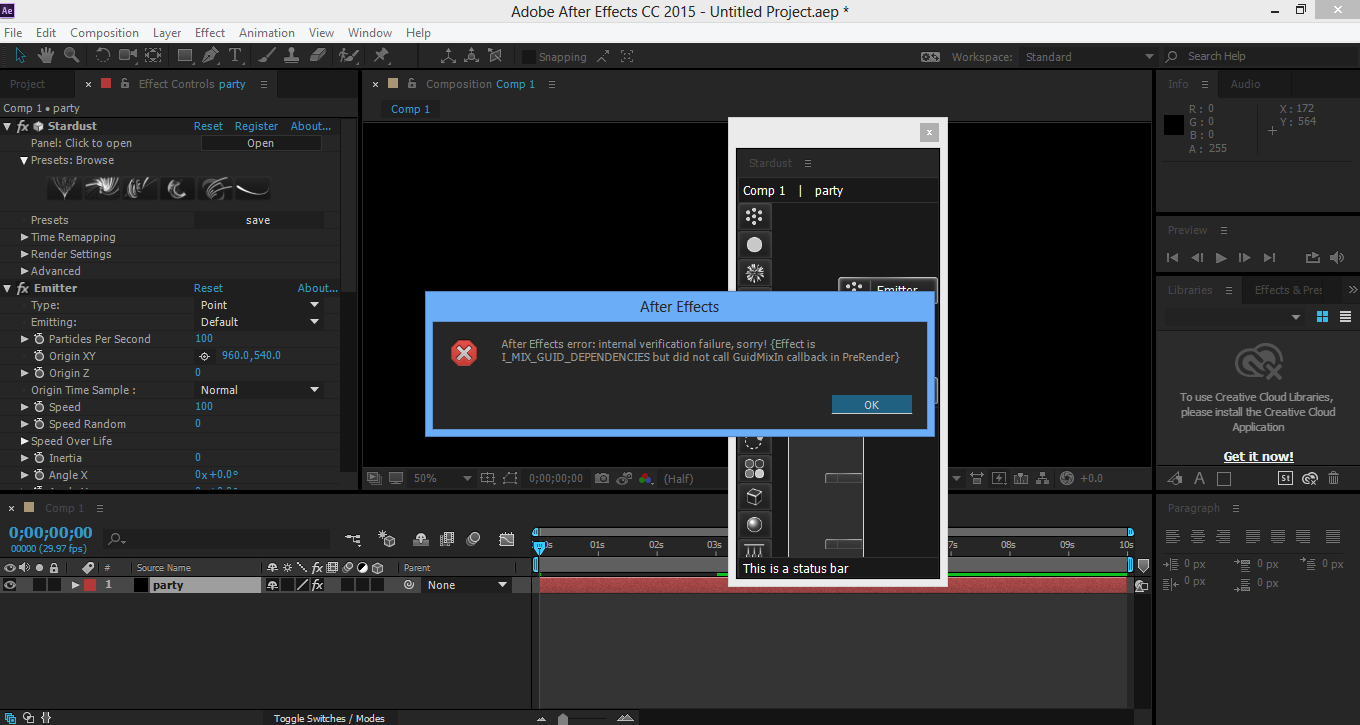Select the Eraser tool
This screenshot has width=1360, height=725.
click(x=318, y=56)
